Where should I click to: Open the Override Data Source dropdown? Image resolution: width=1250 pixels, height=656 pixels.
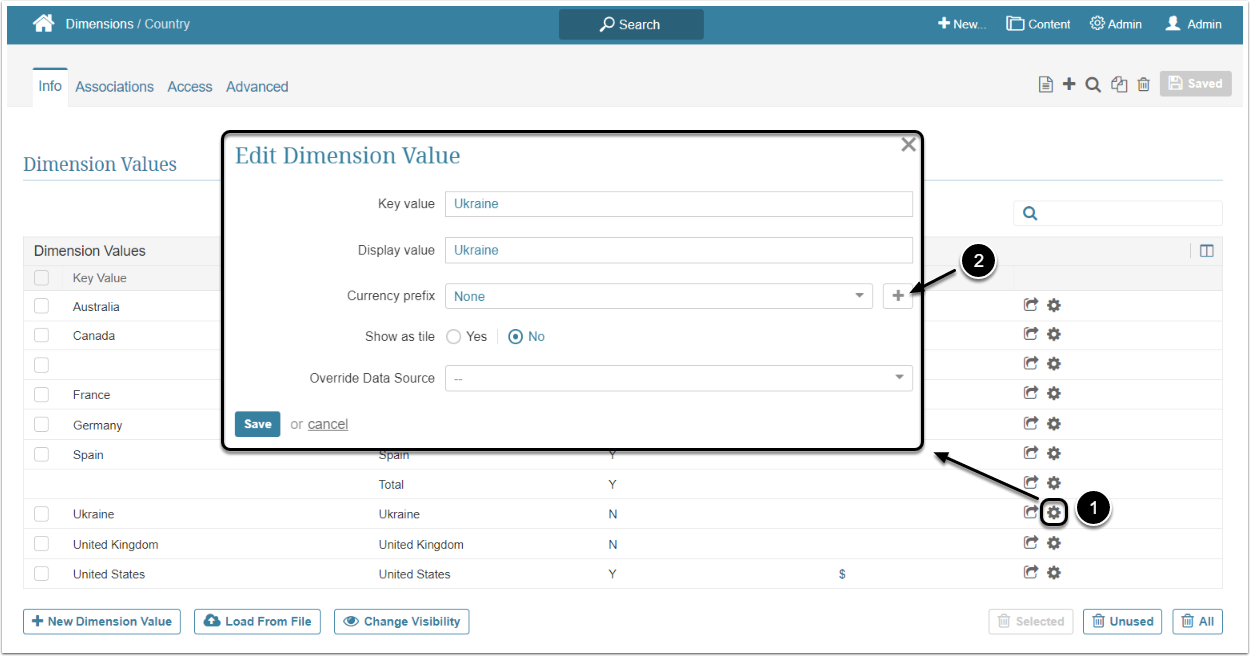pos(679,378)
